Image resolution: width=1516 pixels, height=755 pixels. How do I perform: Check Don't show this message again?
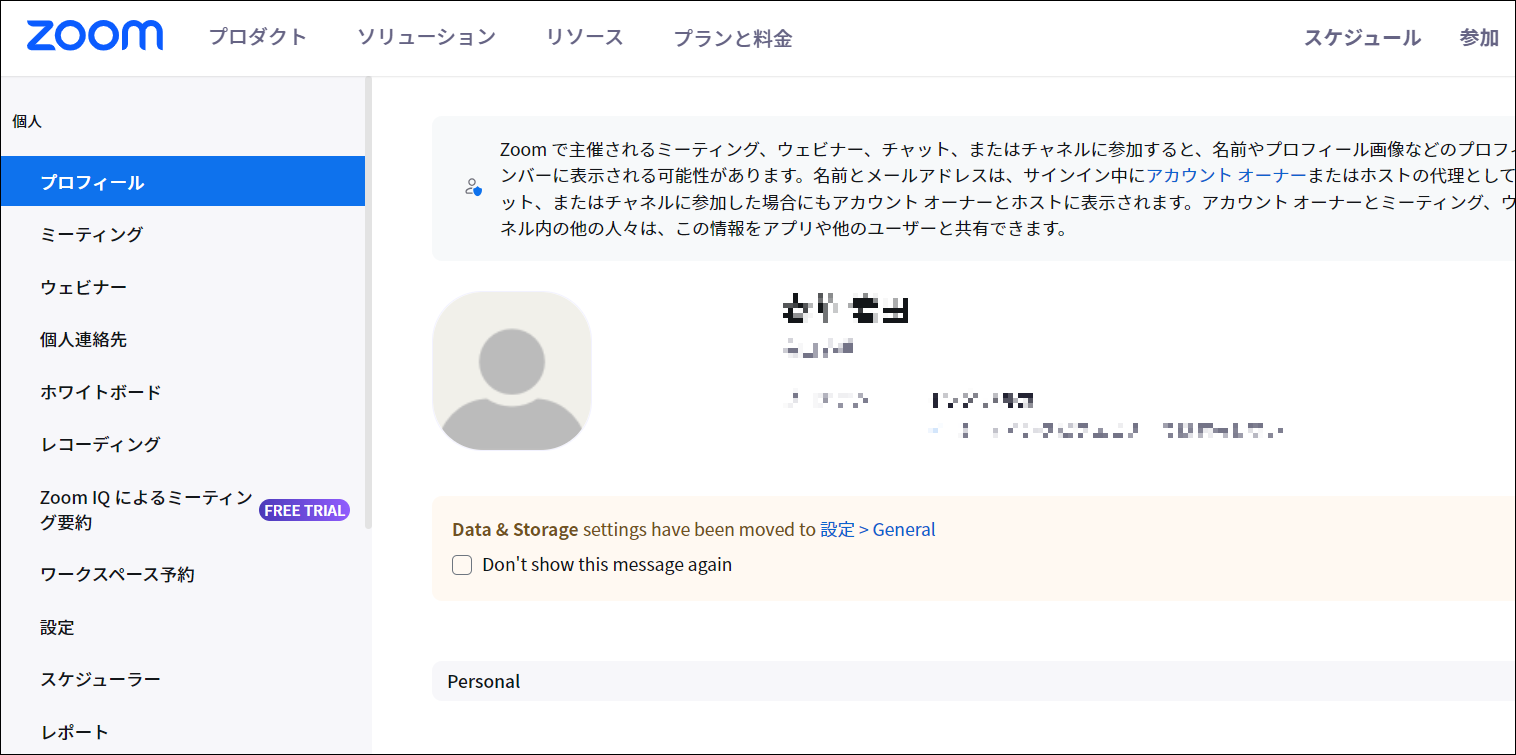[462, 565]
